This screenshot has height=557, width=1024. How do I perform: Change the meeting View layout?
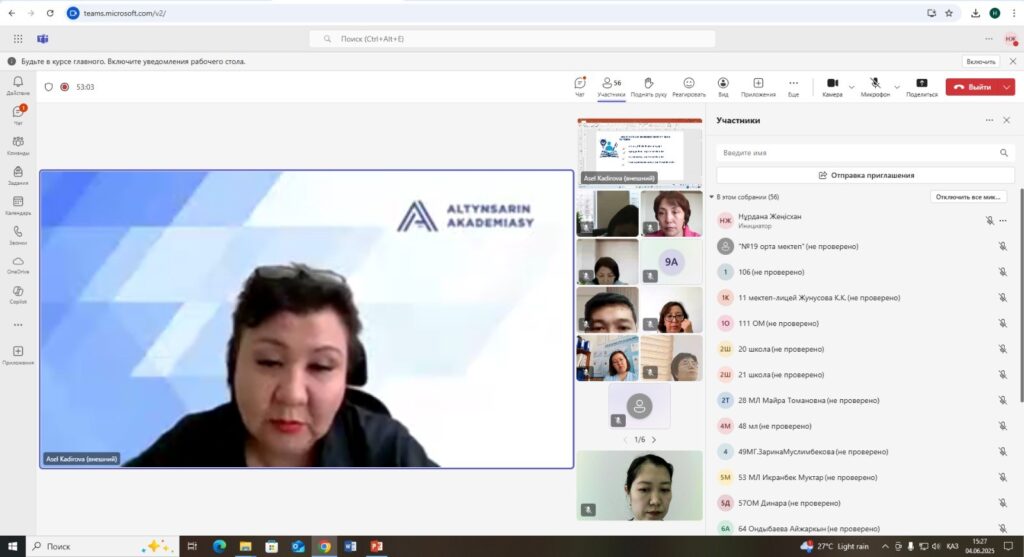[723, 87]
